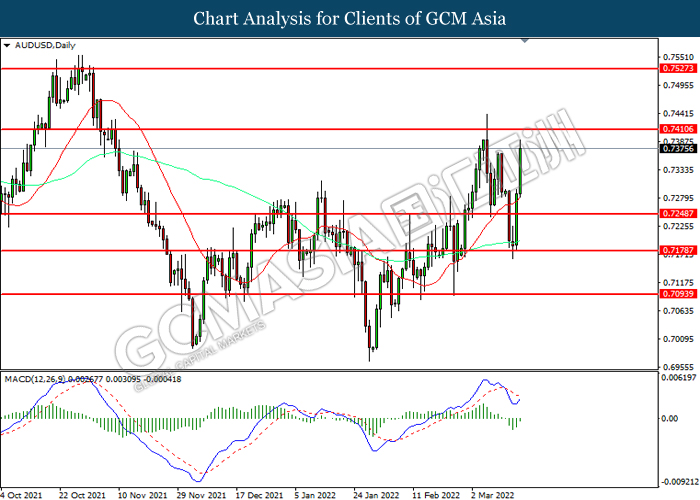Viewport: 700px width, 500px height.
Task: Select the 0.74106 resistance price label
Action: click(x=678, y=129)
